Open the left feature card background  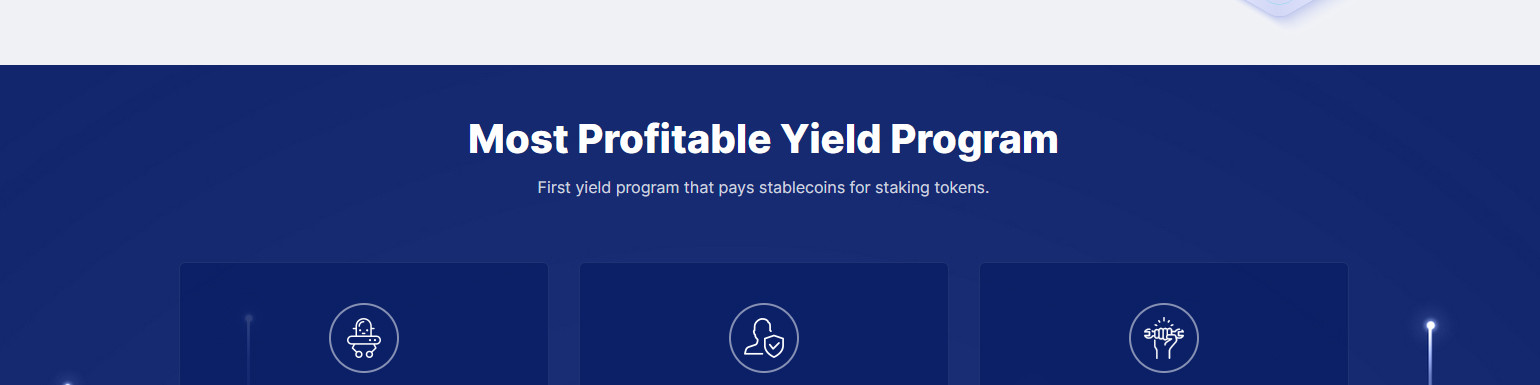[364, 324]
